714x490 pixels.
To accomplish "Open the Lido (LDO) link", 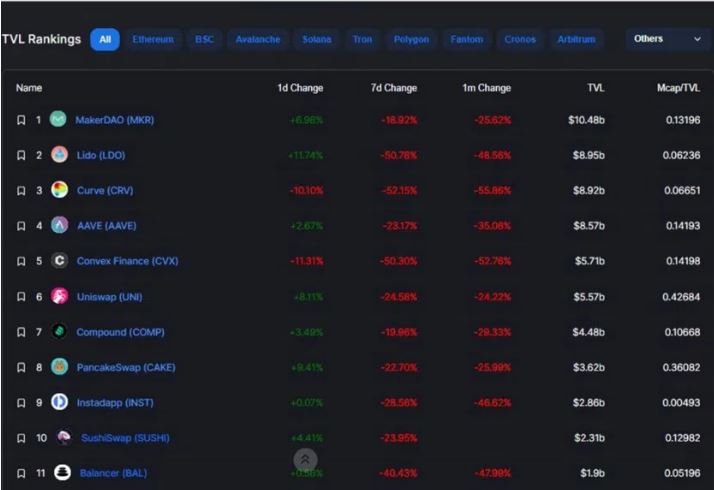I will pos(101,155).
